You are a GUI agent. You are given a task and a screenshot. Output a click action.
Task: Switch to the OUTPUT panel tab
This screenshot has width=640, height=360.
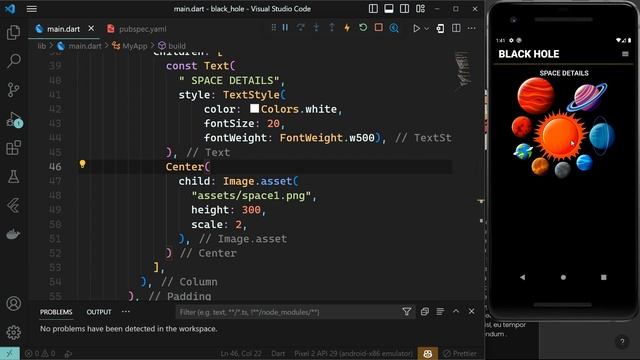(x=99, y=312)
